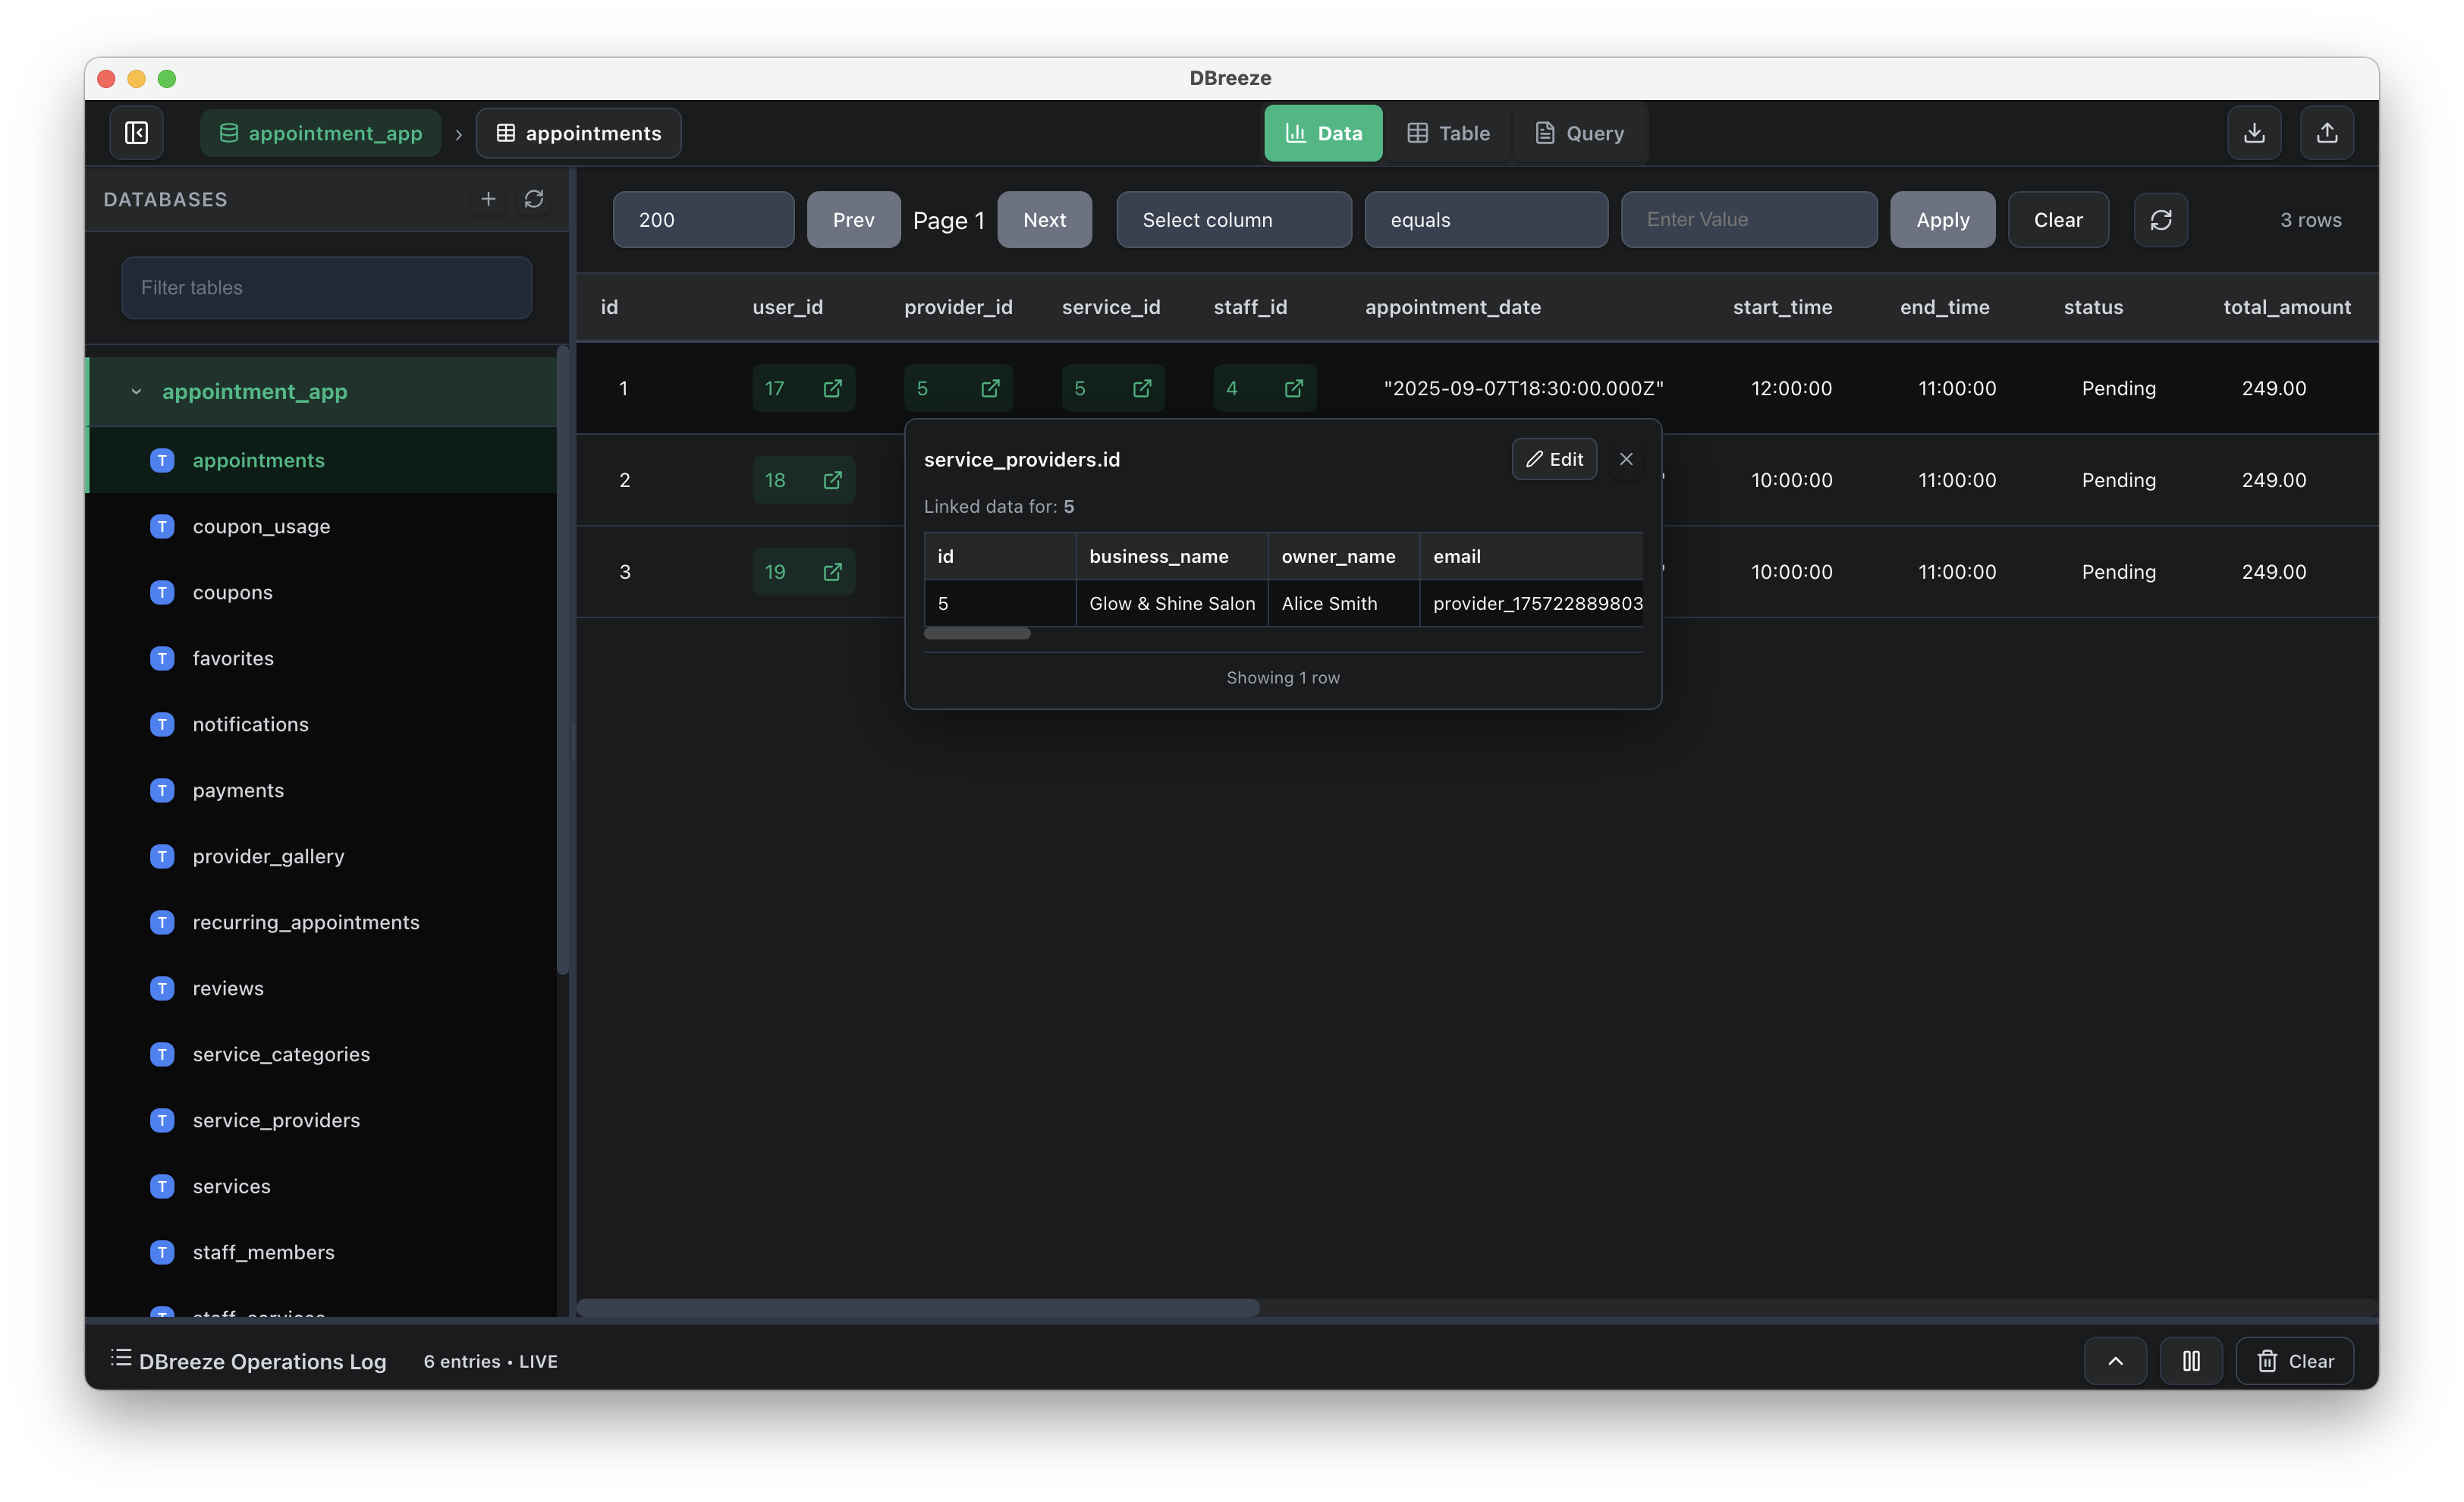Collapse the appointment_app database tree
2464x1502 pixels.
pos(137,392)
